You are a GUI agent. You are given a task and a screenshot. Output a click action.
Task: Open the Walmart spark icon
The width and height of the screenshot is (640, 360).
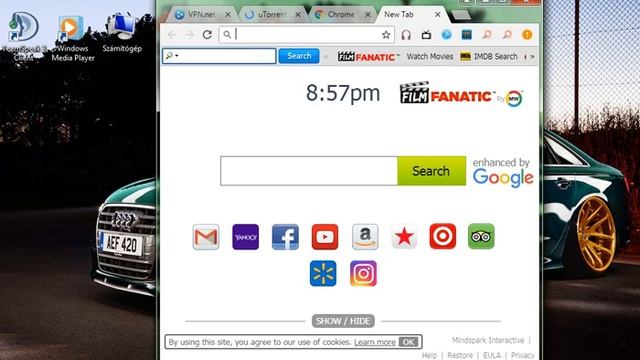click(323, 273)
